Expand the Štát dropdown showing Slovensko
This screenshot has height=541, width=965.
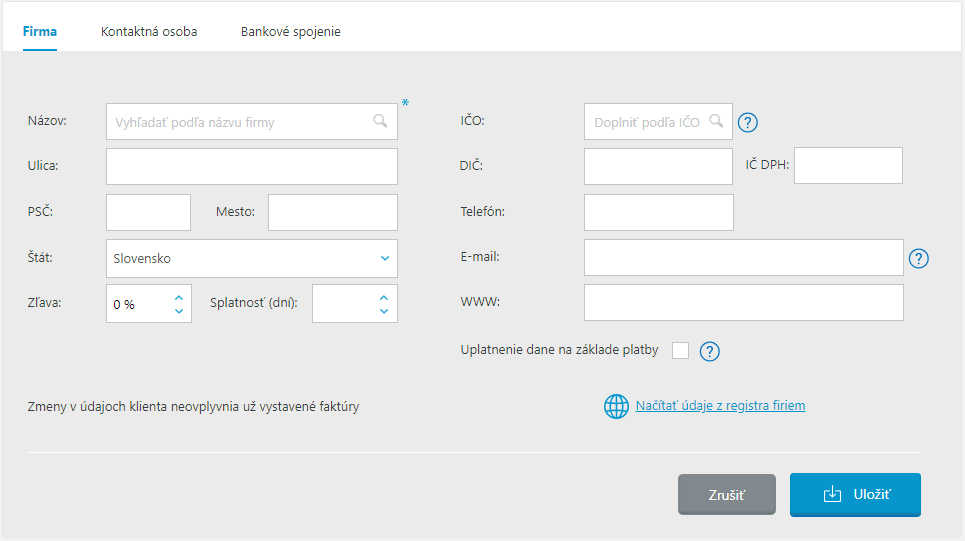[x=385, y=258]
